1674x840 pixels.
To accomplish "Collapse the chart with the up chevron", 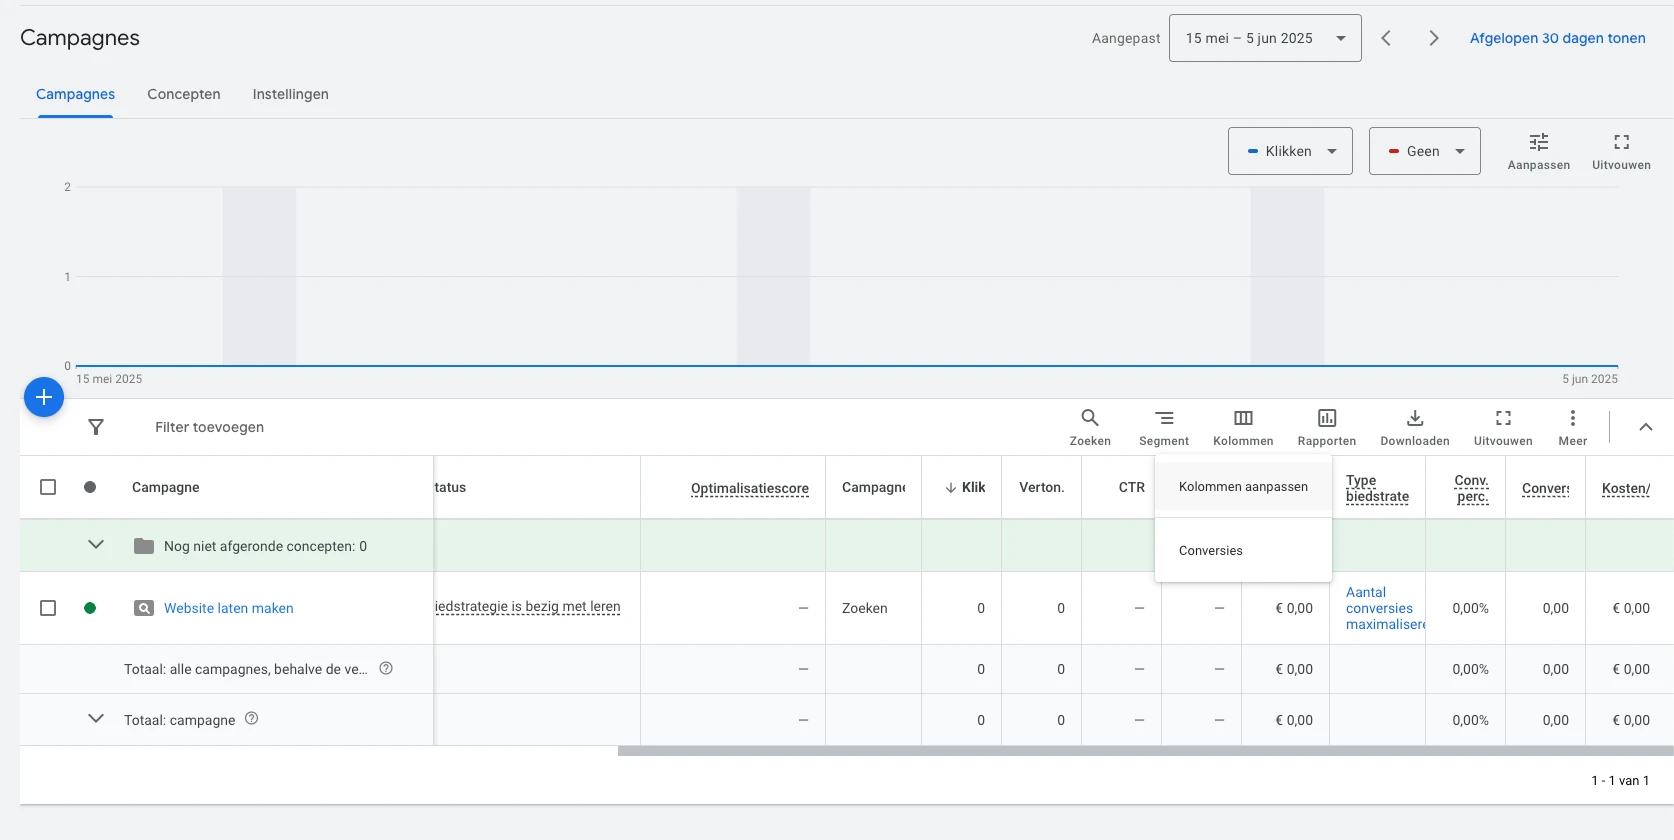I will (1646, 427).
